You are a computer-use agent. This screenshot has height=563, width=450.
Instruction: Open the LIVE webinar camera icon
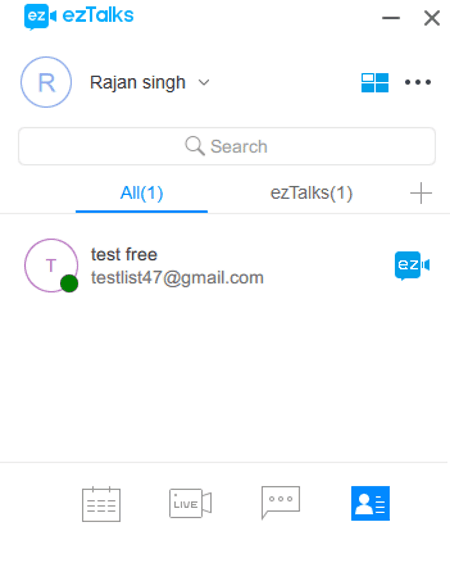point(190,503)
